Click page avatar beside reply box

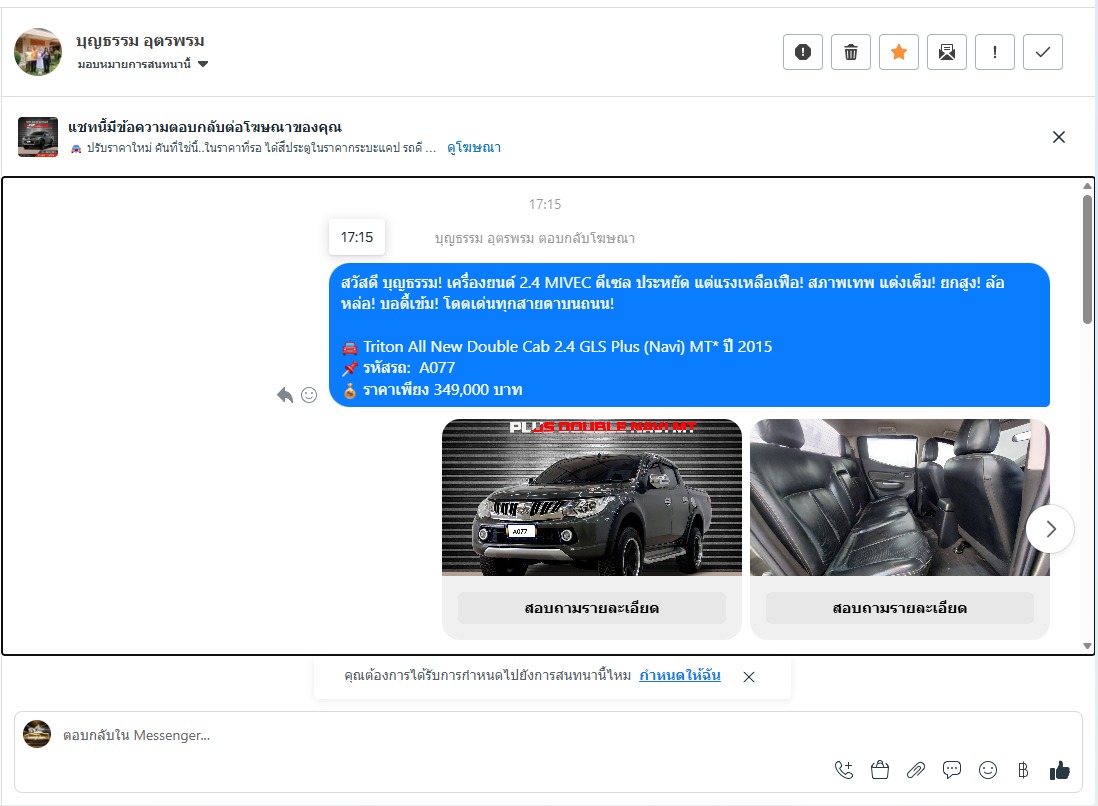(x=37, y=734)
